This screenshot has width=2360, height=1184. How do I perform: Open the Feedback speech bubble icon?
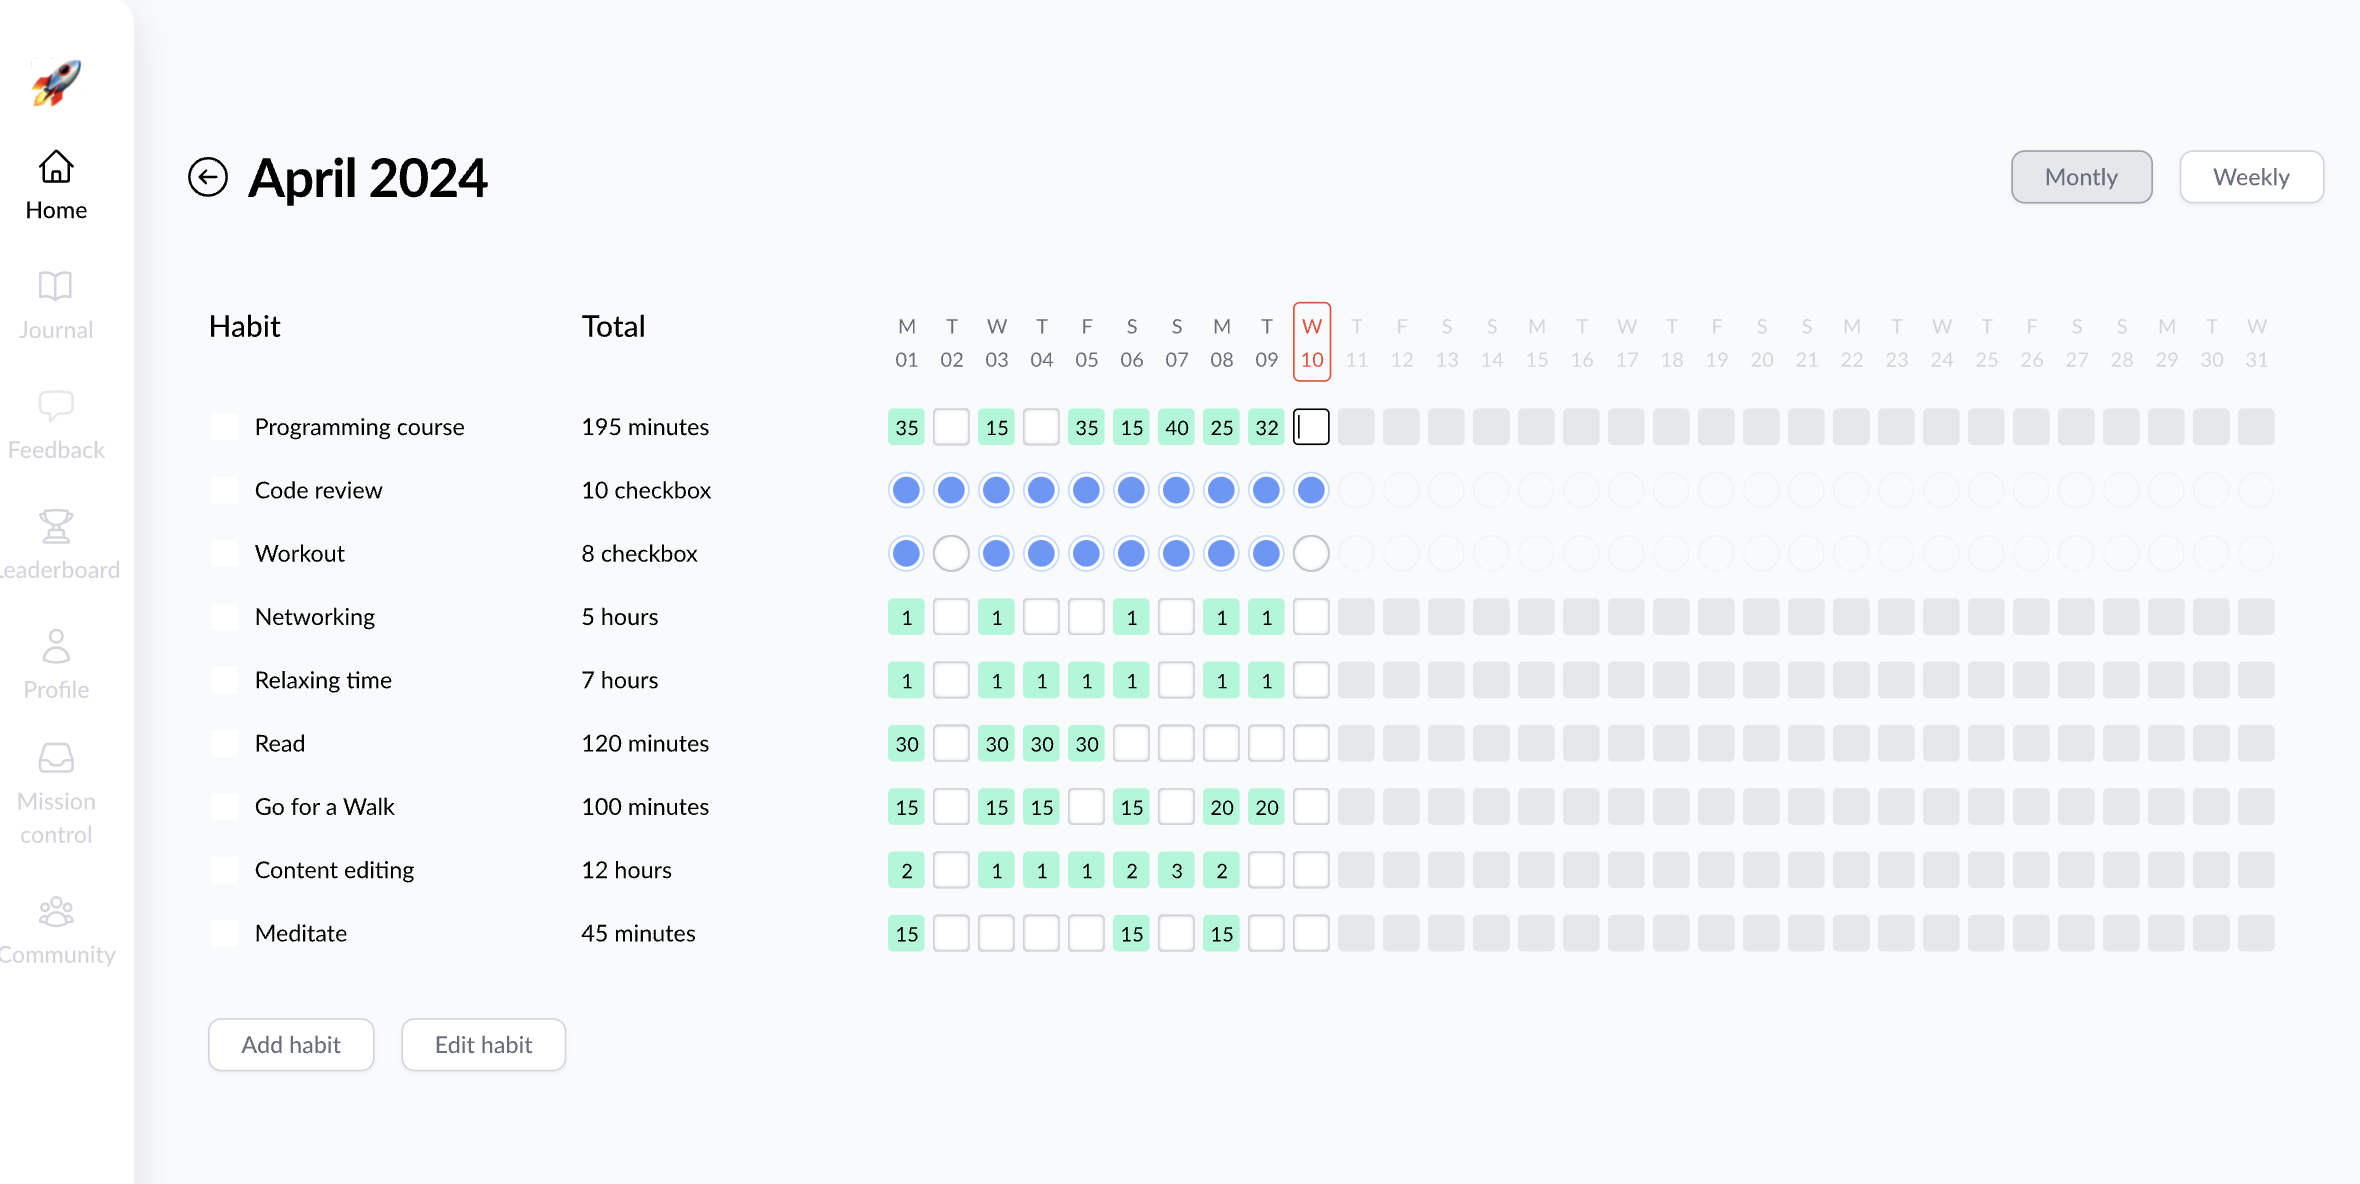pos(56,406)
